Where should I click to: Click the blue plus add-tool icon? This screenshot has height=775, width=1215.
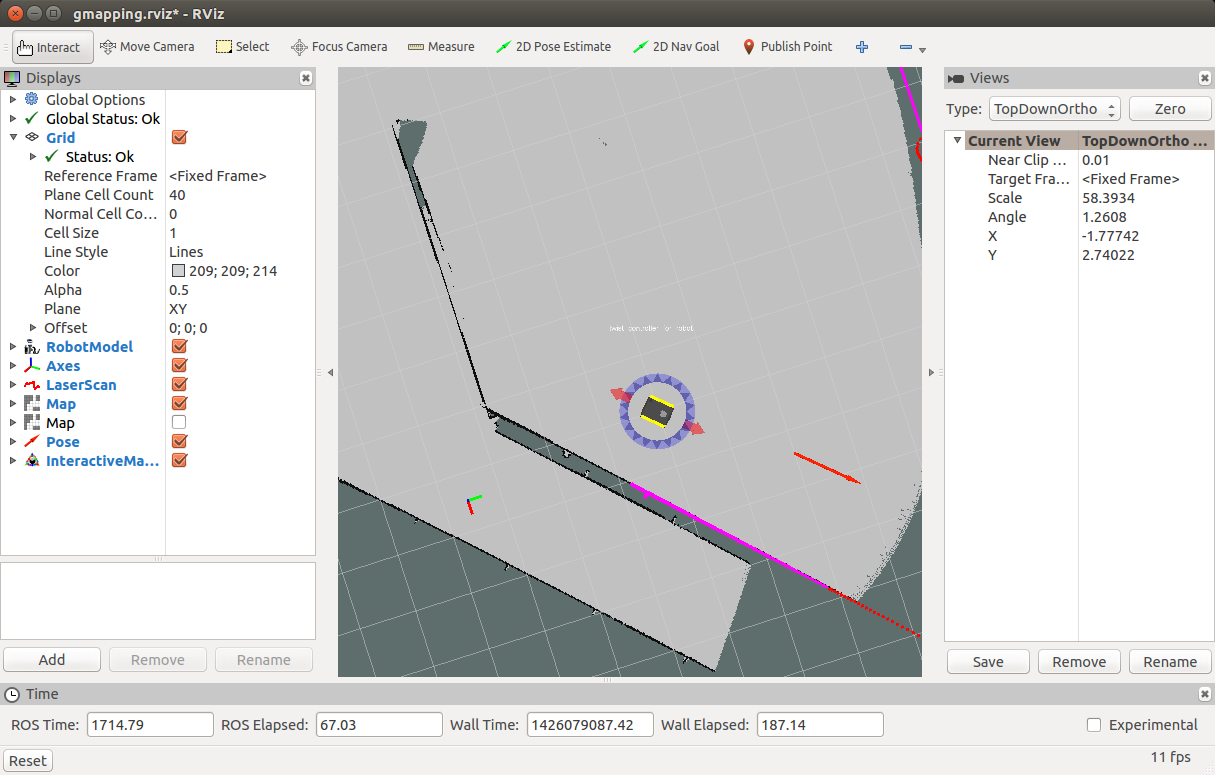(862, 47)
